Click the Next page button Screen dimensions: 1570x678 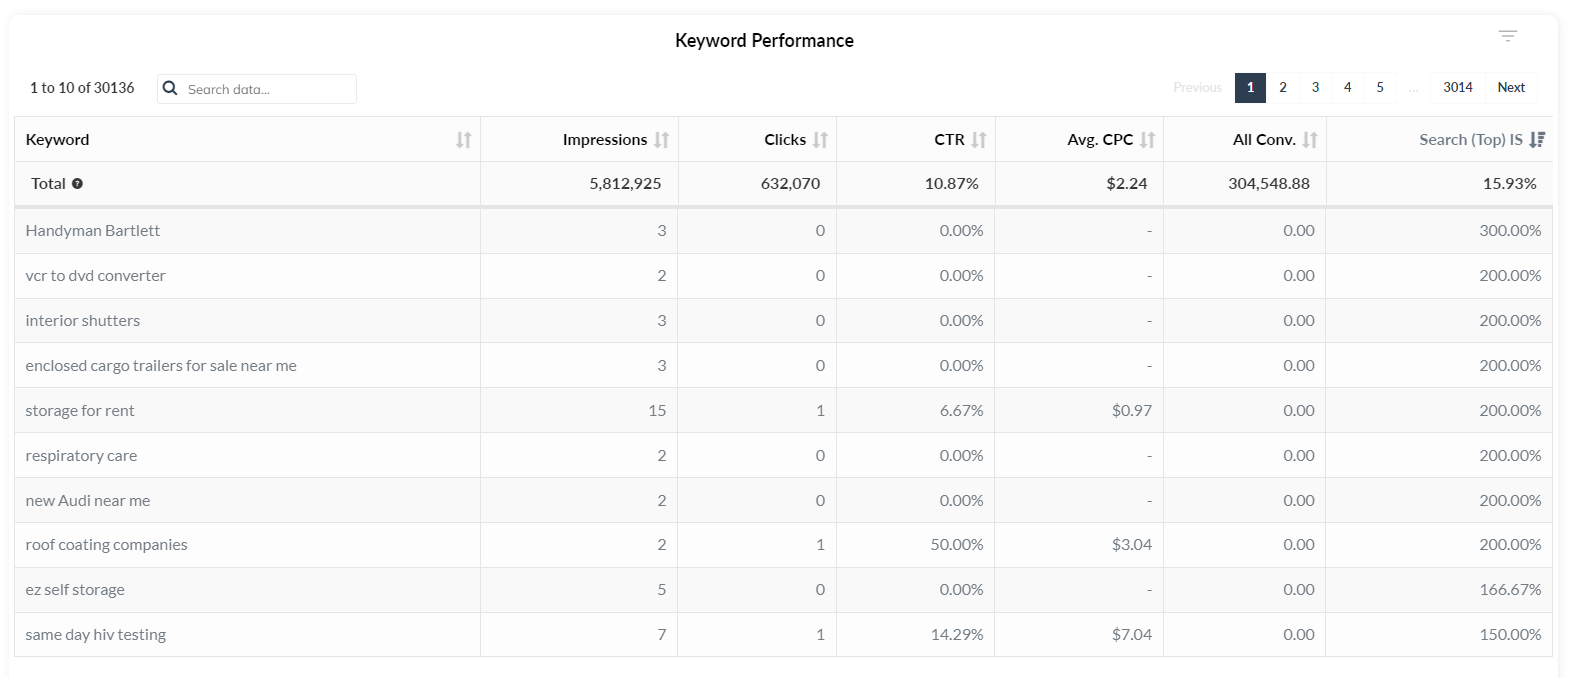[x=1511, y=88]
